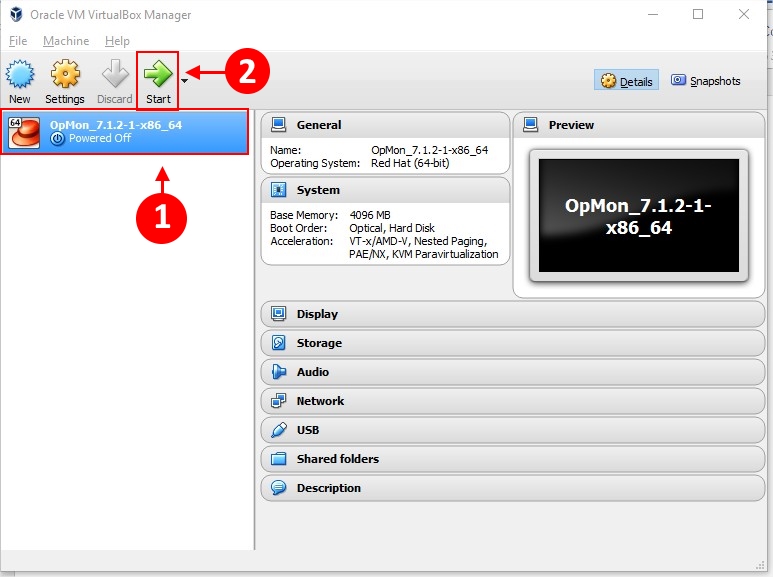Open the Settings gear icon

pos(65,76)
